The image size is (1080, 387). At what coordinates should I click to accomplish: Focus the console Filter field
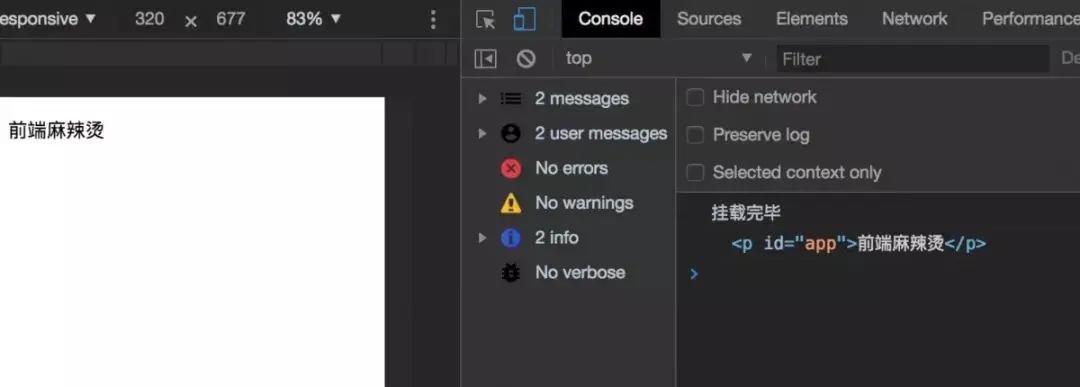pyautogui.click(x=913, y=59)
